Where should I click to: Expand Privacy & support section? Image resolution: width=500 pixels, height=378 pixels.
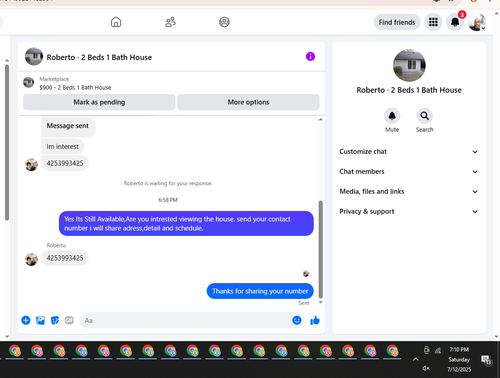[409, 212]
